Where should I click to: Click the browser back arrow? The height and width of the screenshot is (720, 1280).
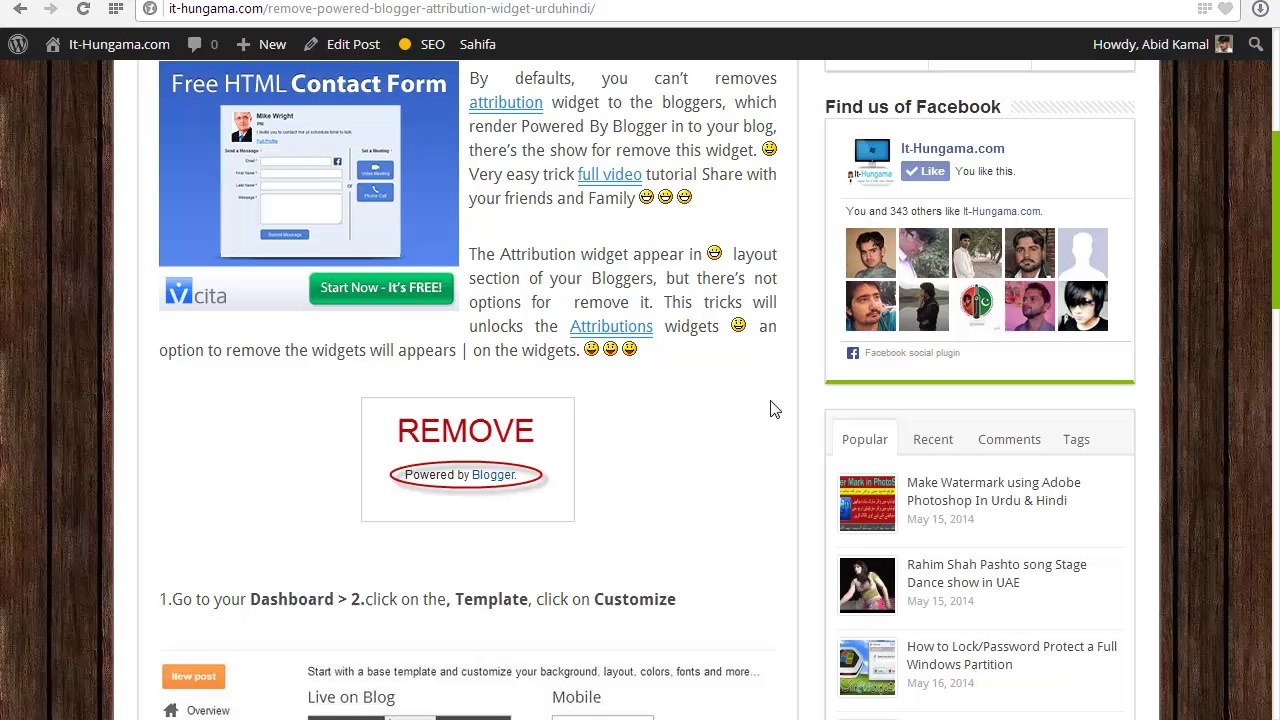tap(20, 9)
